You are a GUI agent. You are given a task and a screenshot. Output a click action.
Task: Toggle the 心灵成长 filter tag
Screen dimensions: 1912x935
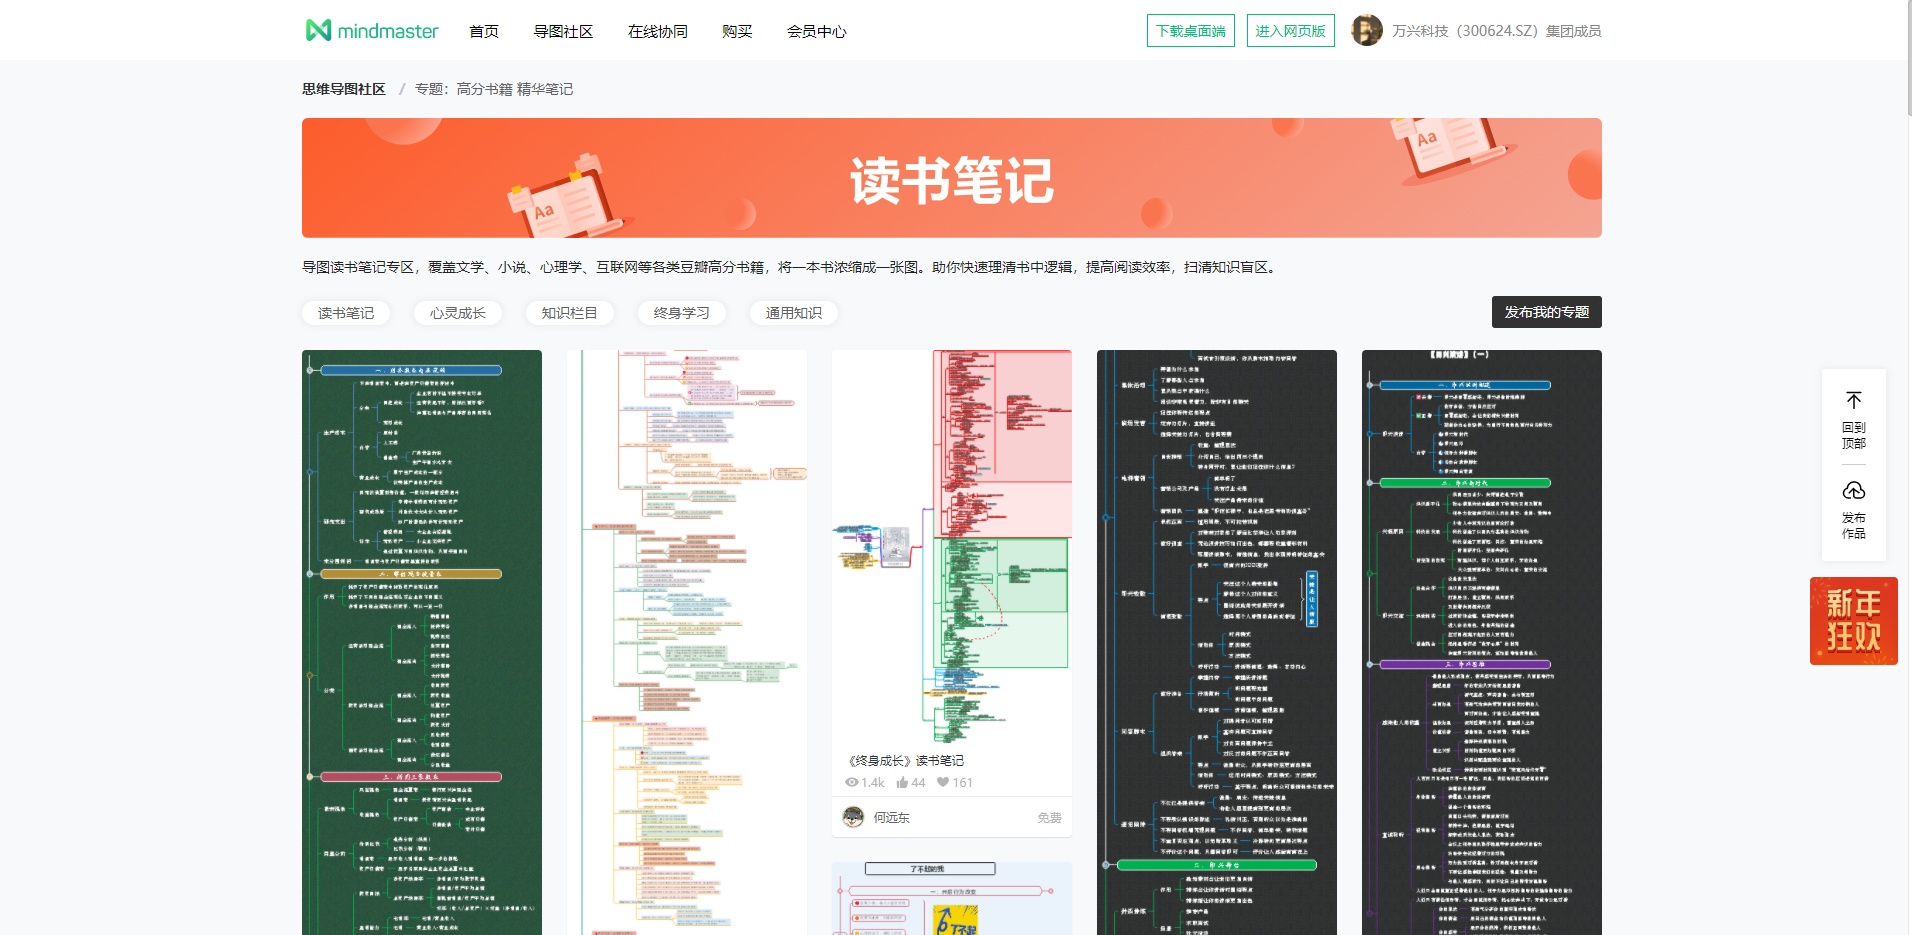tap(457, 312)
